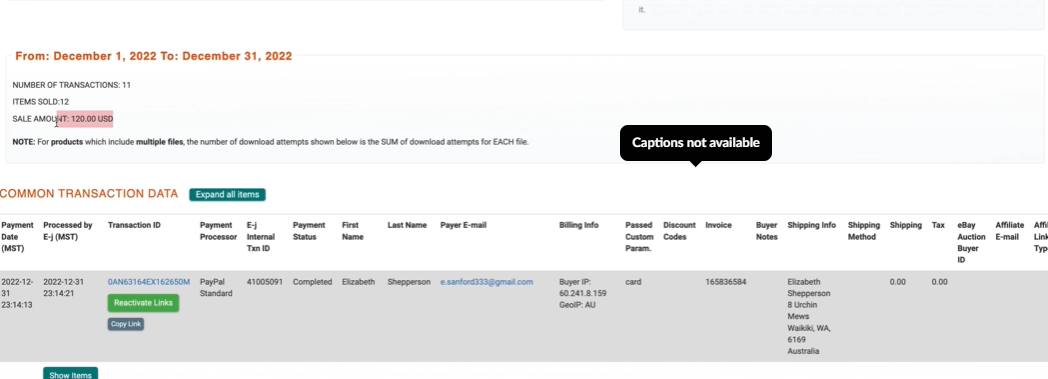
Task: Click the Transaction ID column header
Action: (x=134, y=225)
